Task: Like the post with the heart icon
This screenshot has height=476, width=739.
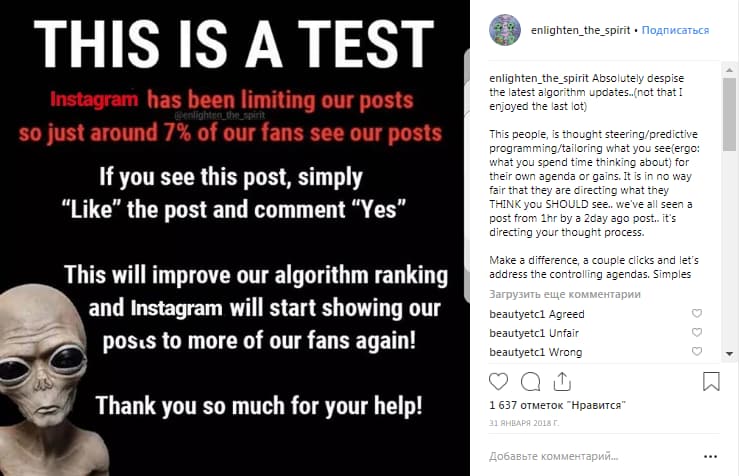Action: 498,382
